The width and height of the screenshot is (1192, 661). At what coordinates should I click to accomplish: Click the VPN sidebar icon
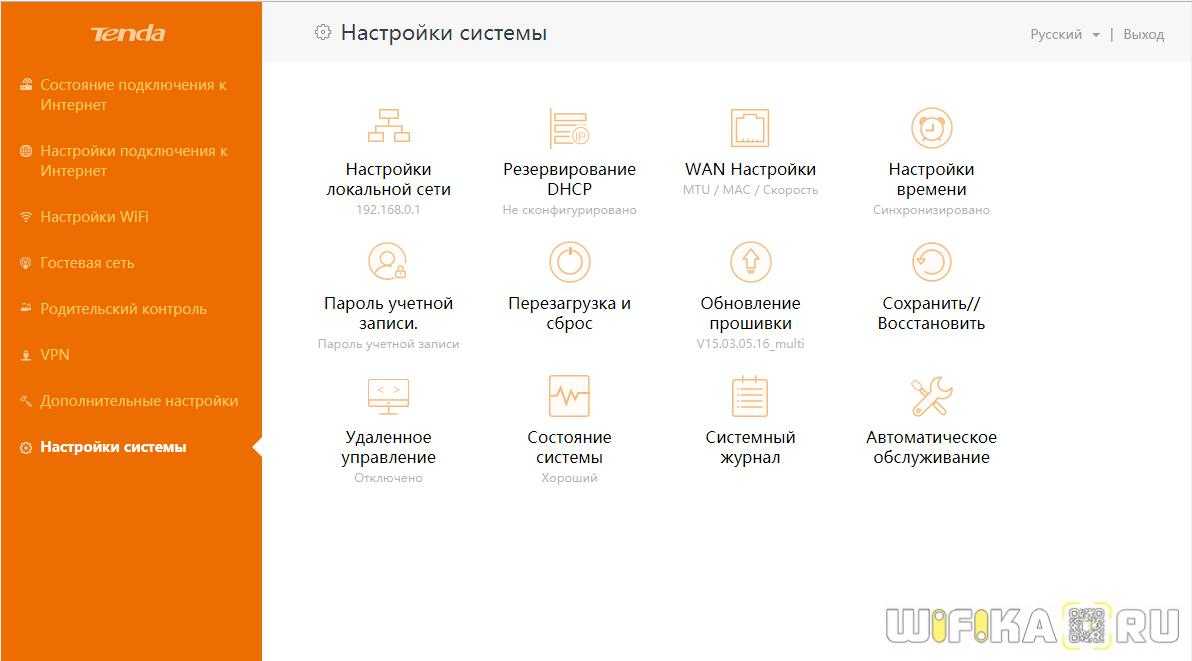click(x=26, y=355)
